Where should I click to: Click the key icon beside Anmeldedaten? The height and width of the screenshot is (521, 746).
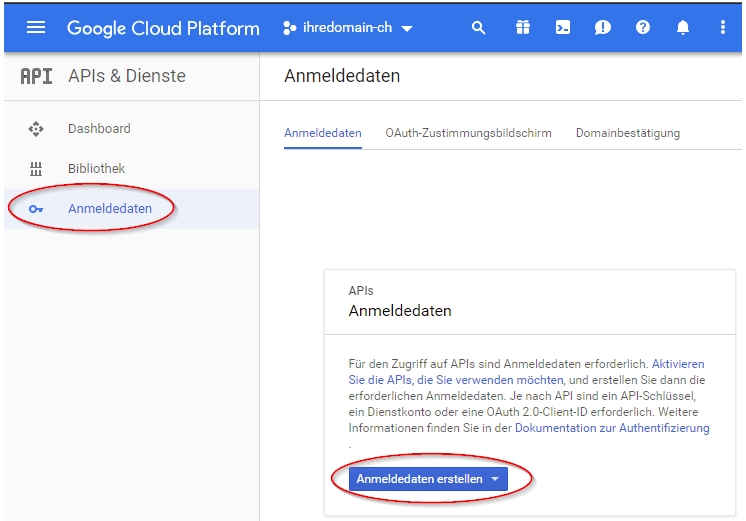pyautogui.click(x=36, y=209)
